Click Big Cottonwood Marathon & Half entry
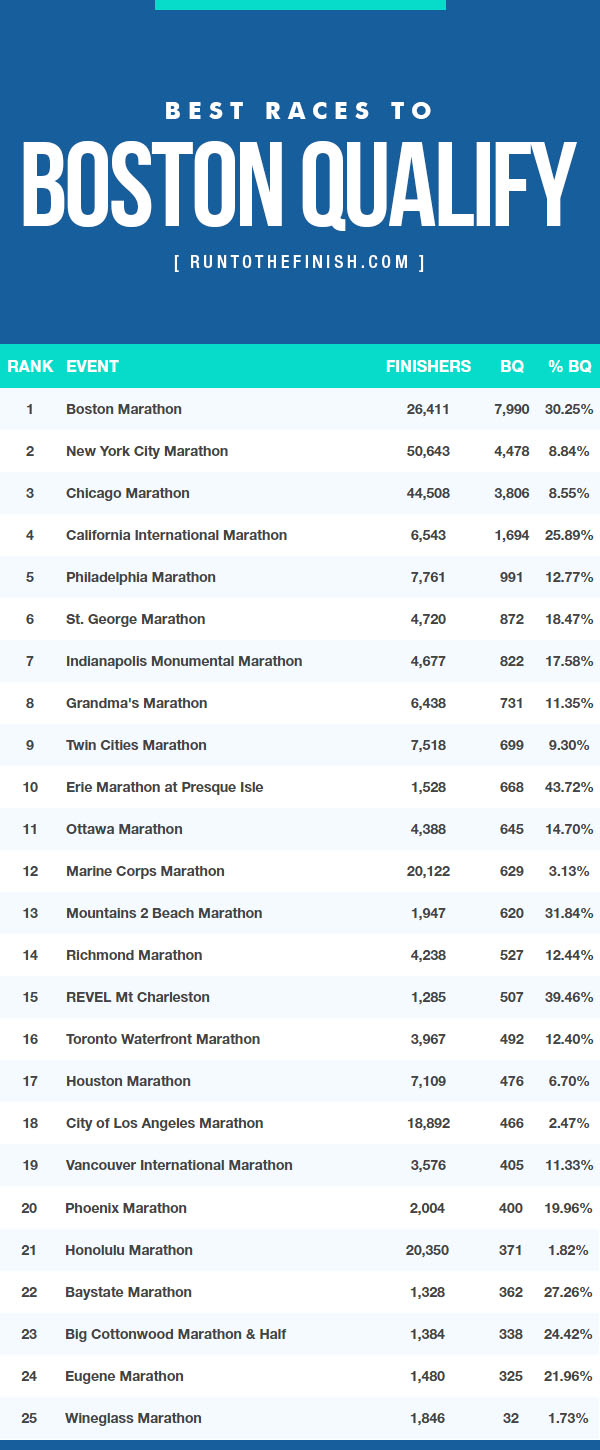 (176, 1334)
